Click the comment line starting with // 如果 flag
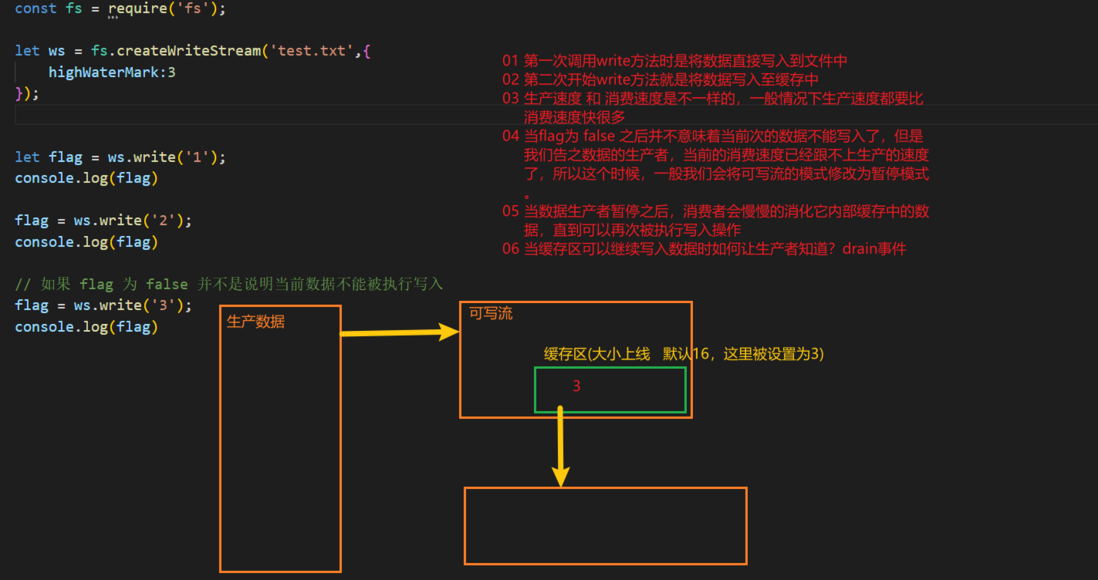Image resolution: width=1098 pixels, height=580 pixels. (x=229, y=284)
